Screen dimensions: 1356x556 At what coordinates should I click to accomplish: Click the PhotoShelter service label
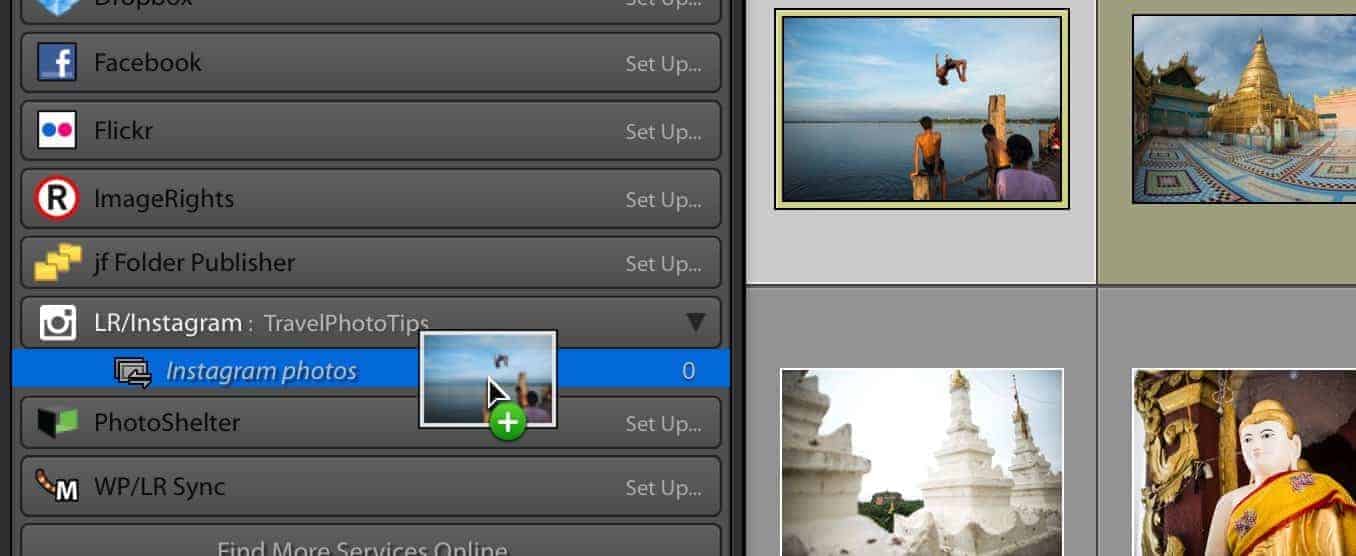pyautogui.click(x=167, y=422)
